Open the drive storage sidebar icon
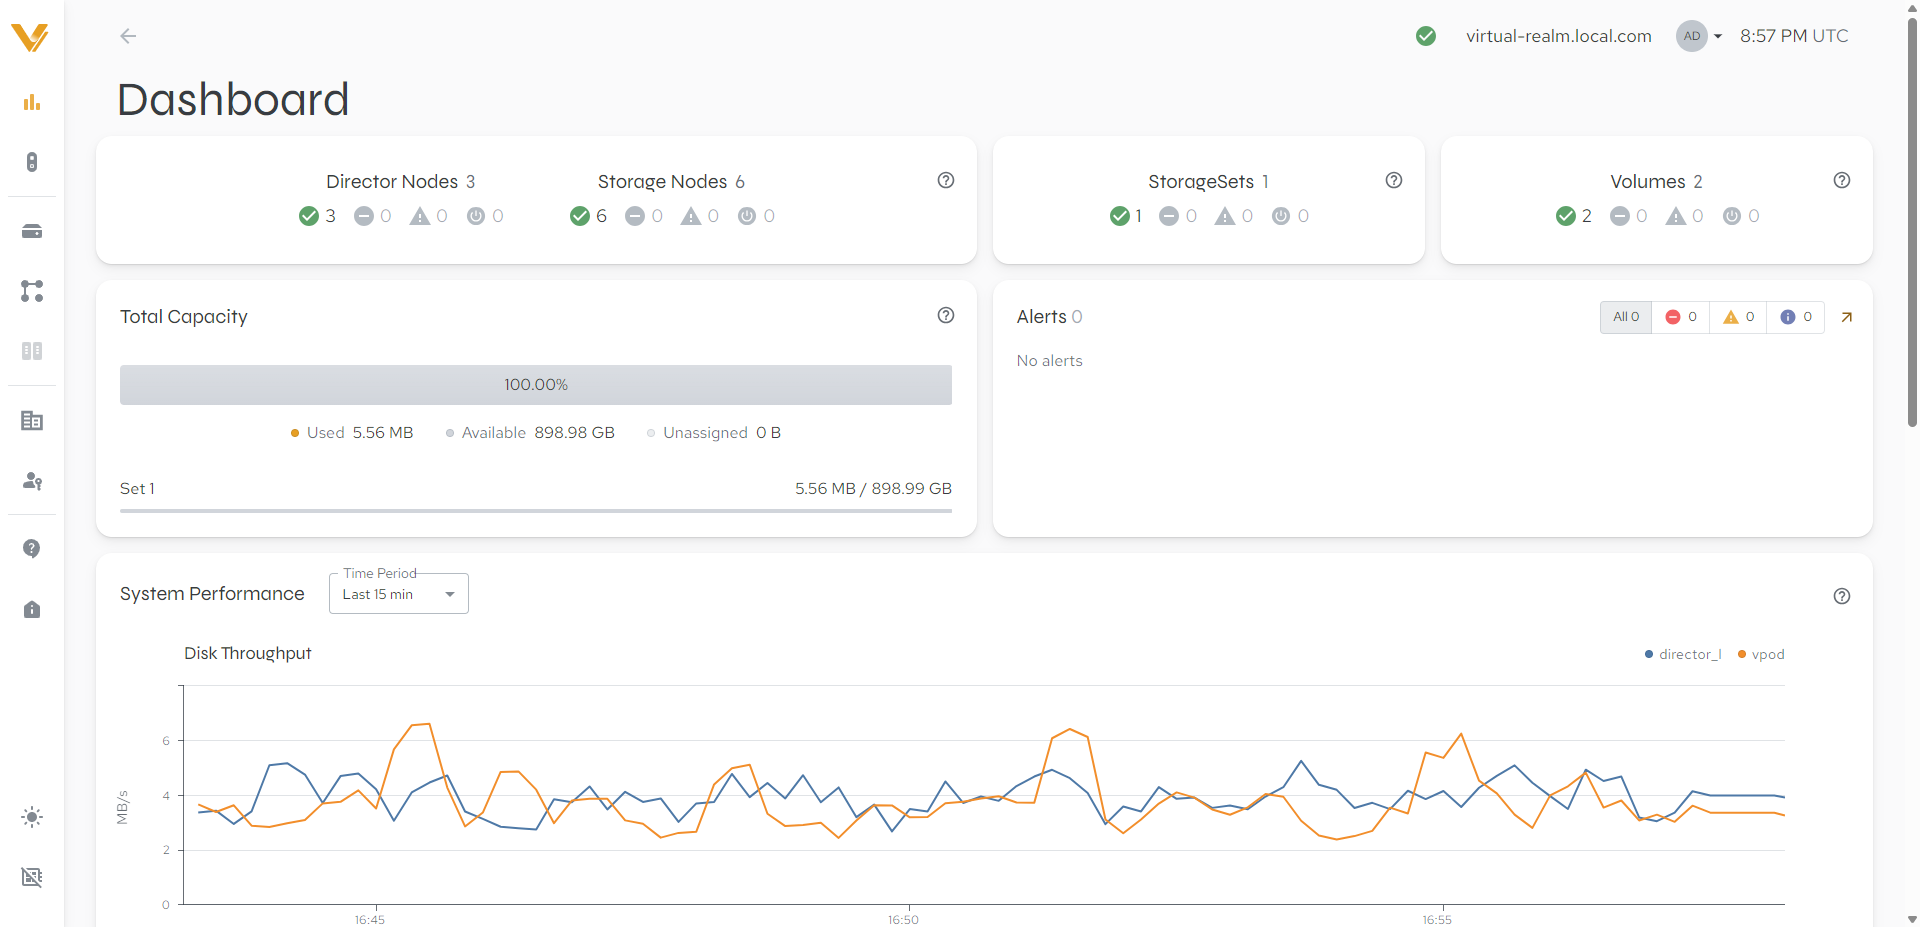The width and height of the screenshot is (1920, 927). 32,231
